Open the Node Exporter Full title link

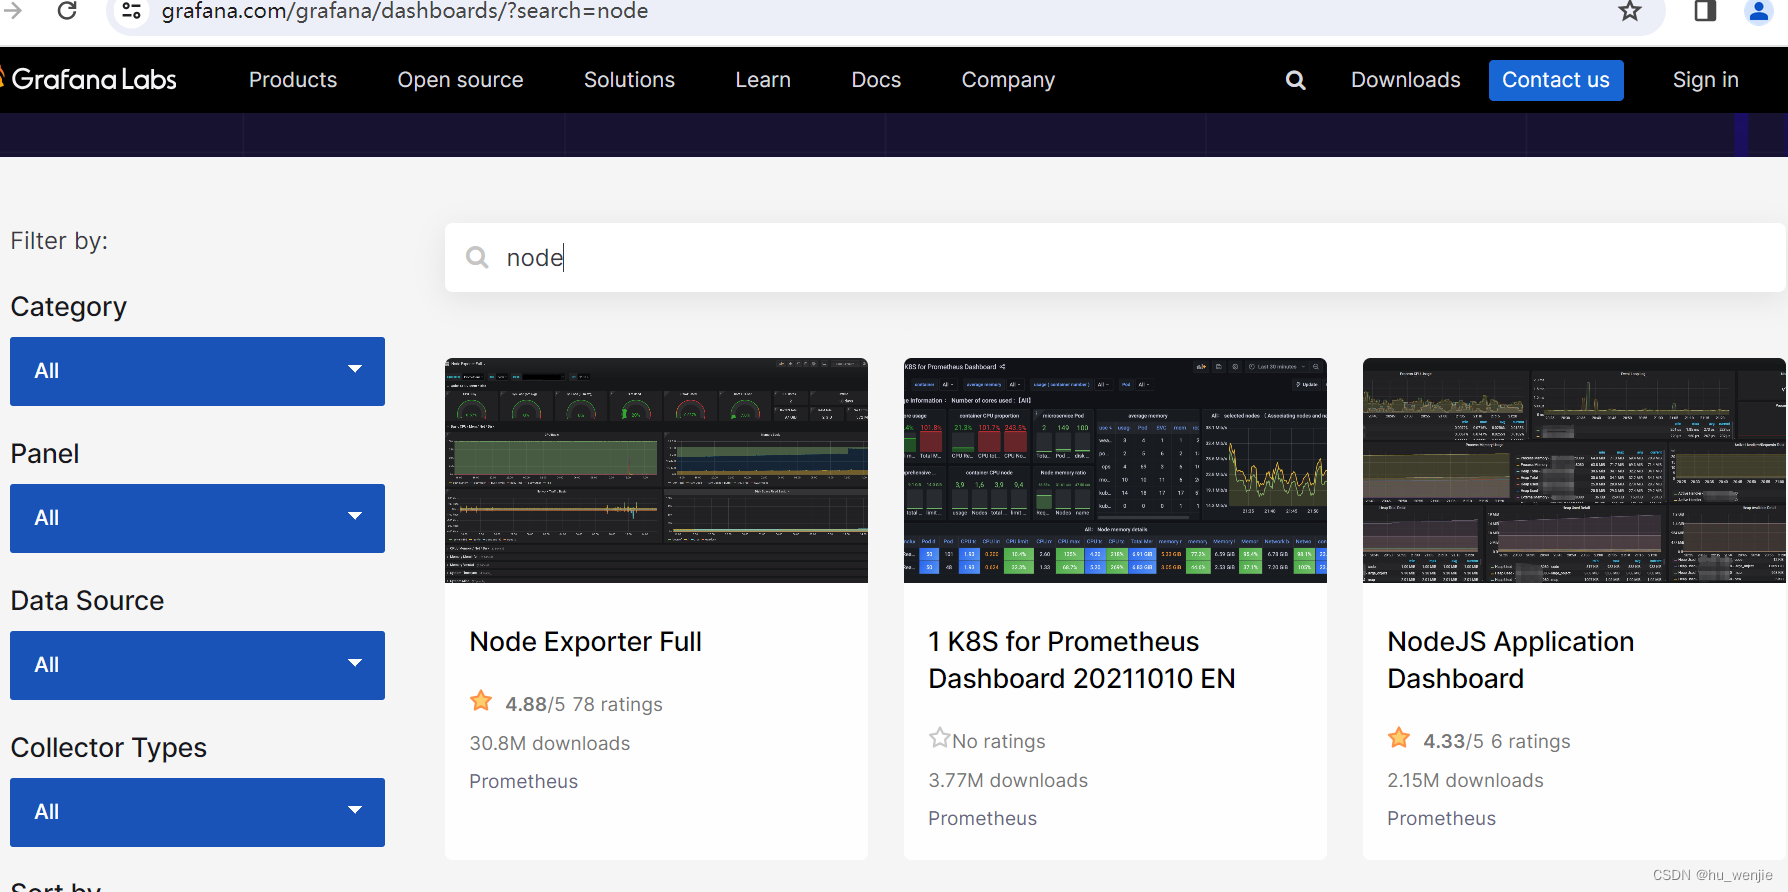coord(585,642)
